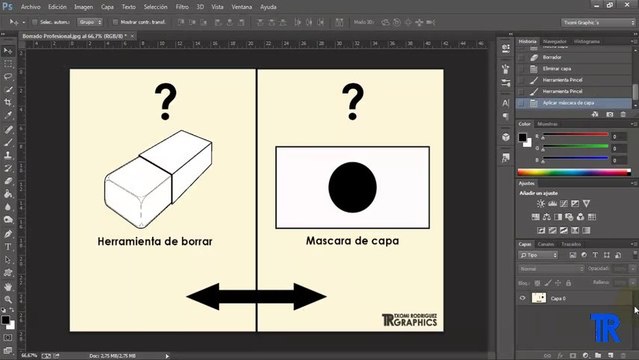Image resolution: width=639 pixels, height=360 pixels.
Task: Switch to the Navegador tab
Action: pos(555,42)
